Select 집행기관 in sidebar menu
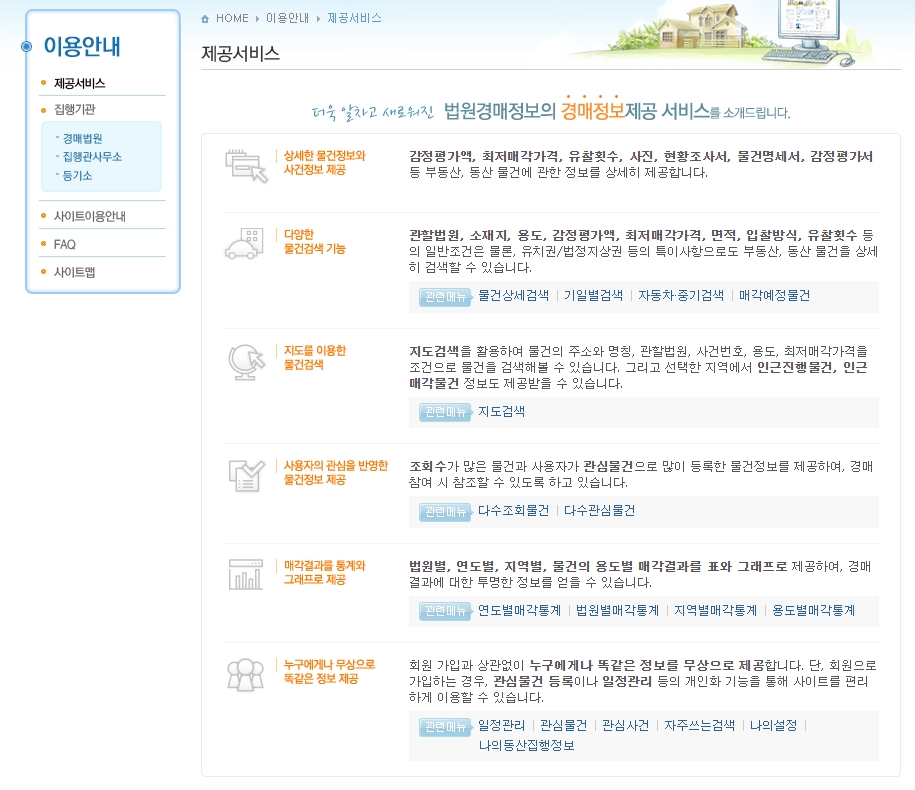This screenshot has height=790, width=915. tap(75, 110)
